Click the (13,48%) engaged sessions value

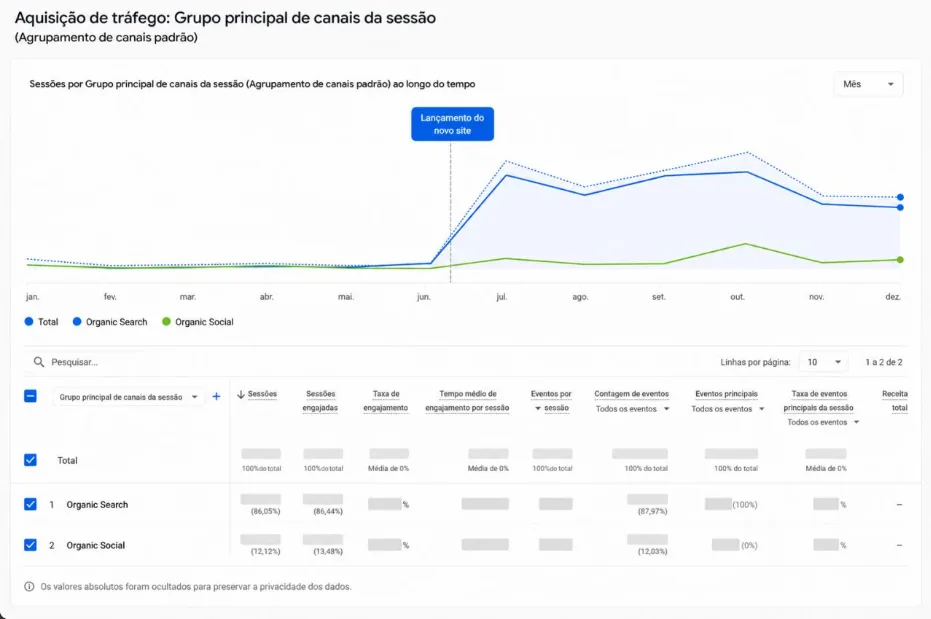pyautogui.click(x=328, y=551)
